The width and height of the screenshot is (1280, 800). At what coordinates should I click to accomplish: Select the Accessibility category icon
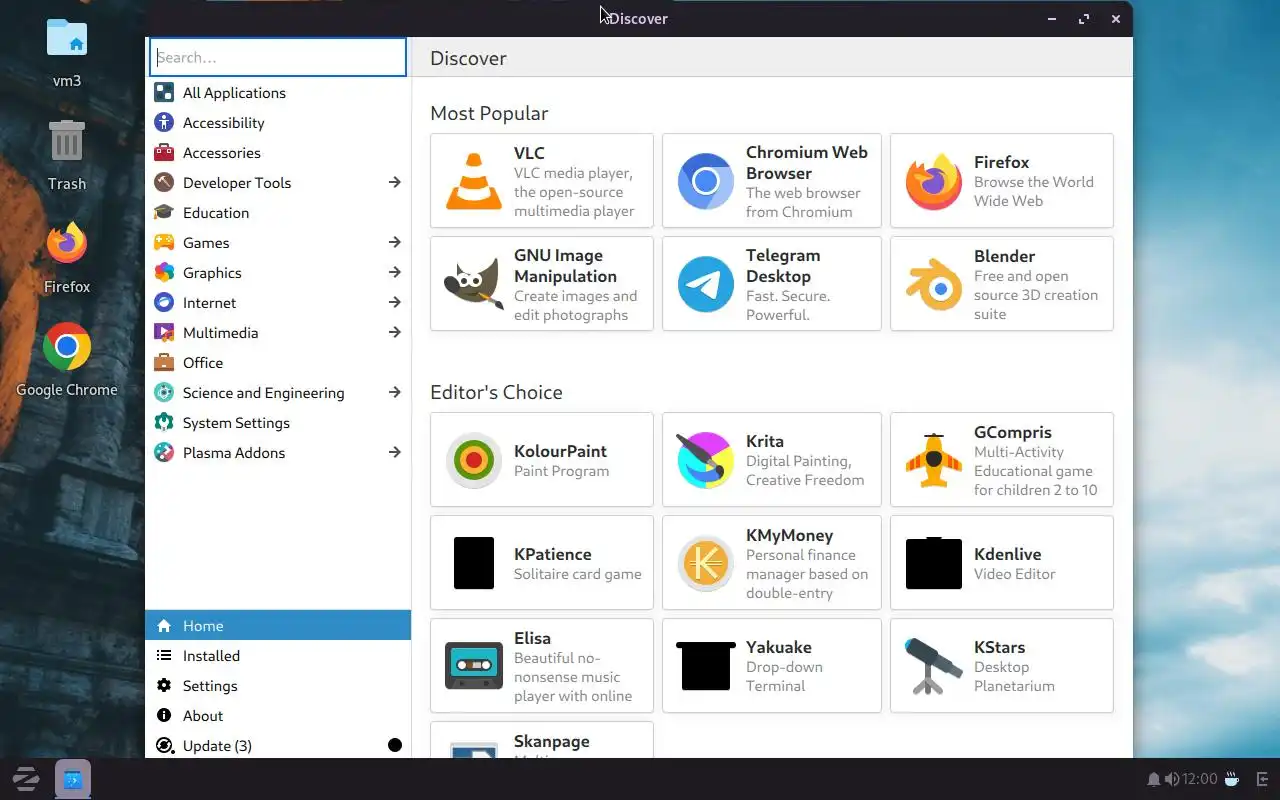(164, 123)
